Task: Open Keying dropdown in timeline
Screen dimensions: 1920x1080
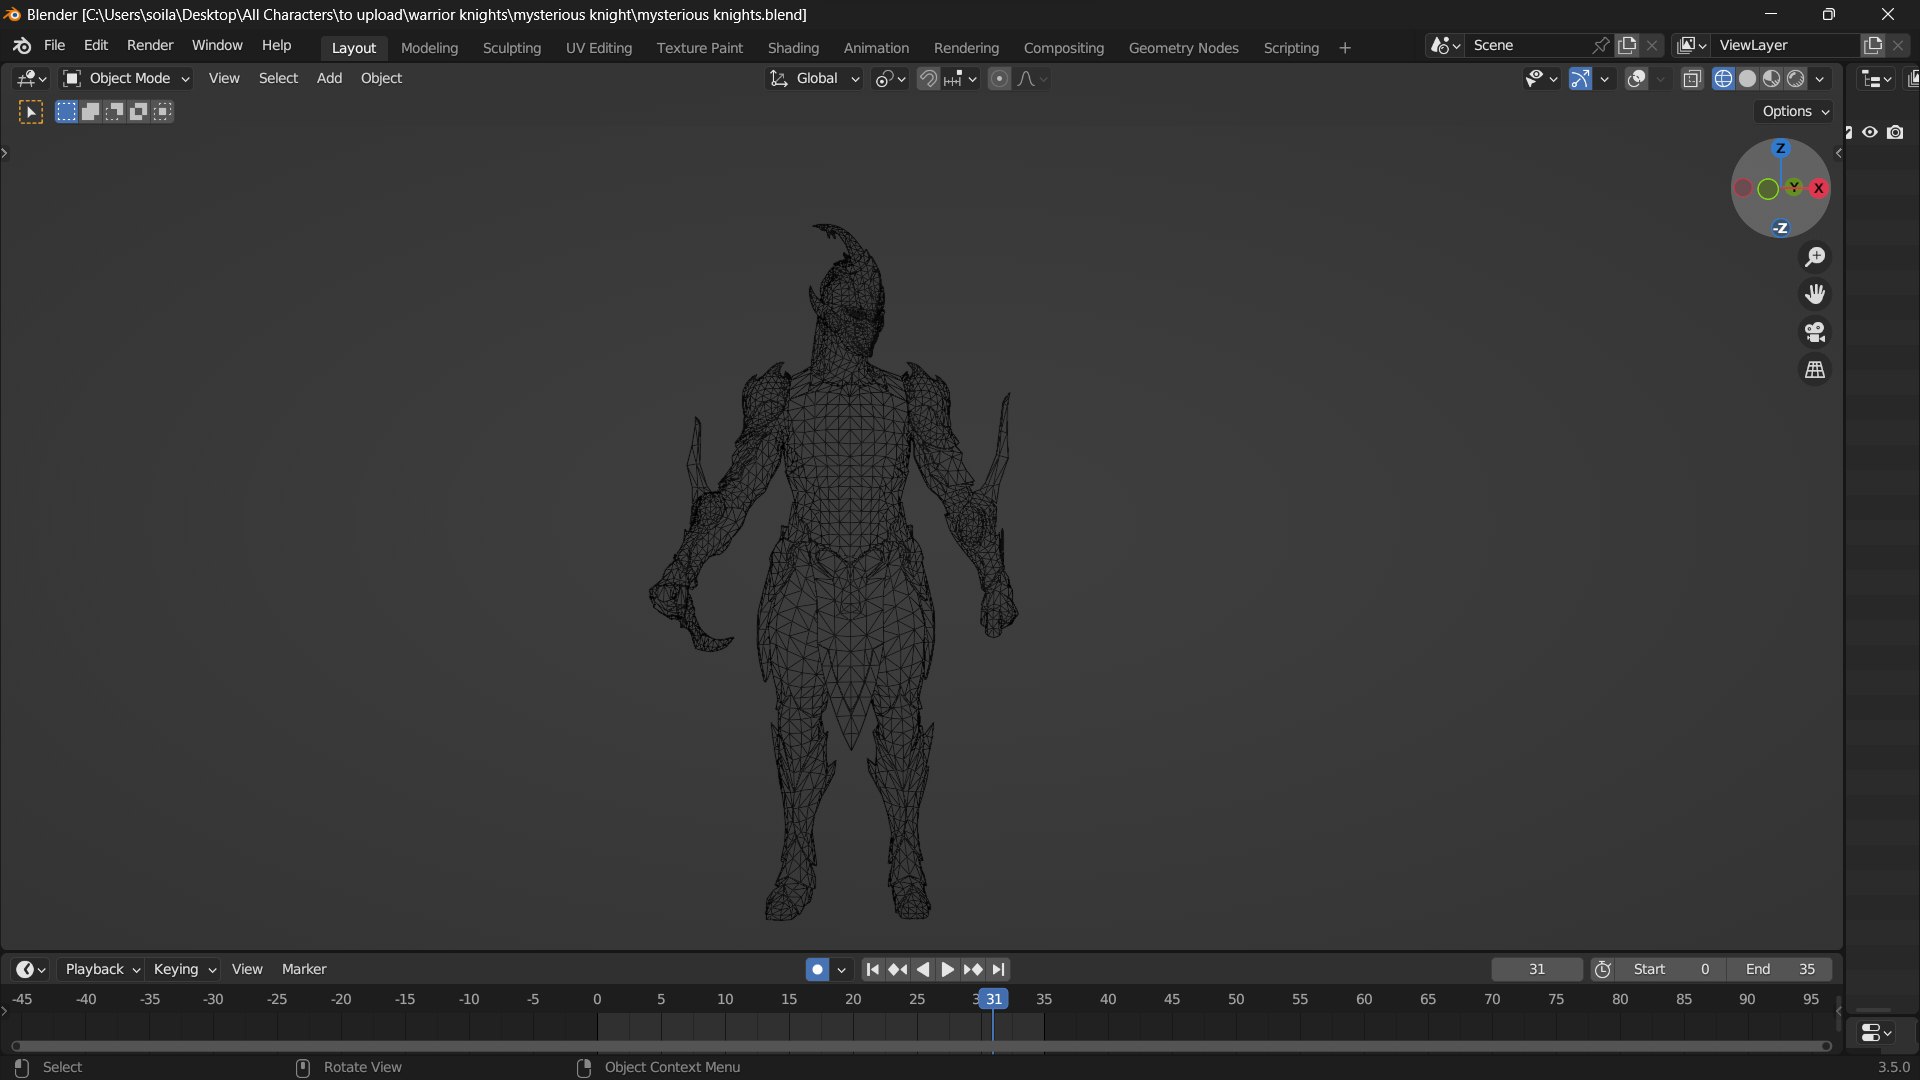Action: 184,969
